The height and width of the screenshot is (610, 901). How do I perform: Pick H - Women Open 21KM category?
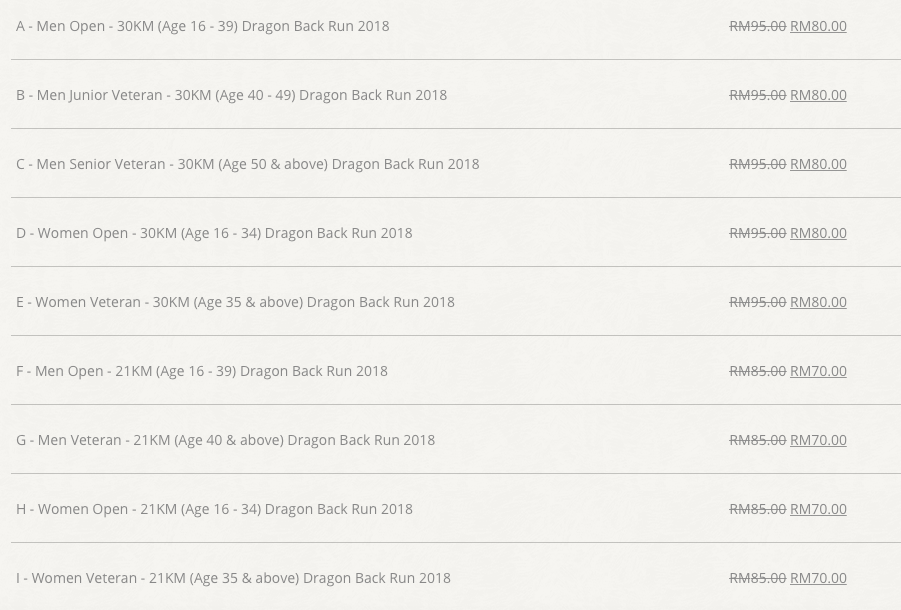pyautogui.click(x=214, y=509)
